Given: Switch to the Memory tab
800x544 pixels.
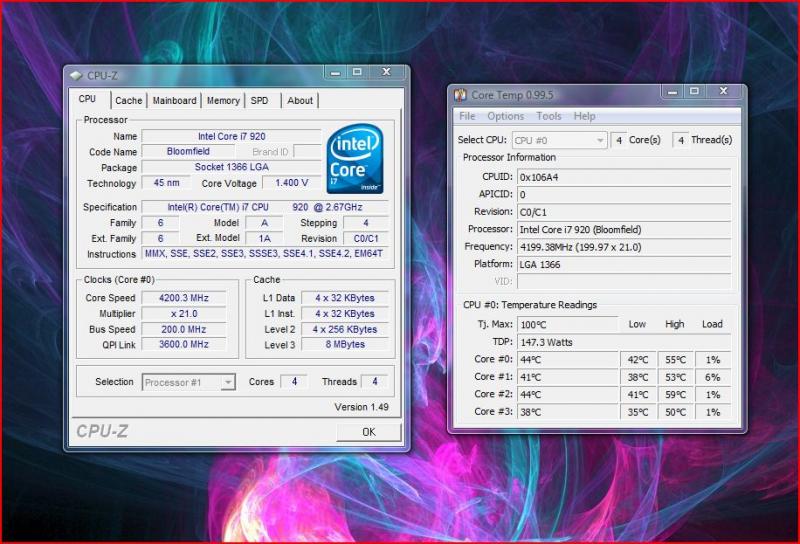Looking at the screenshot, I should click(223, 101).
